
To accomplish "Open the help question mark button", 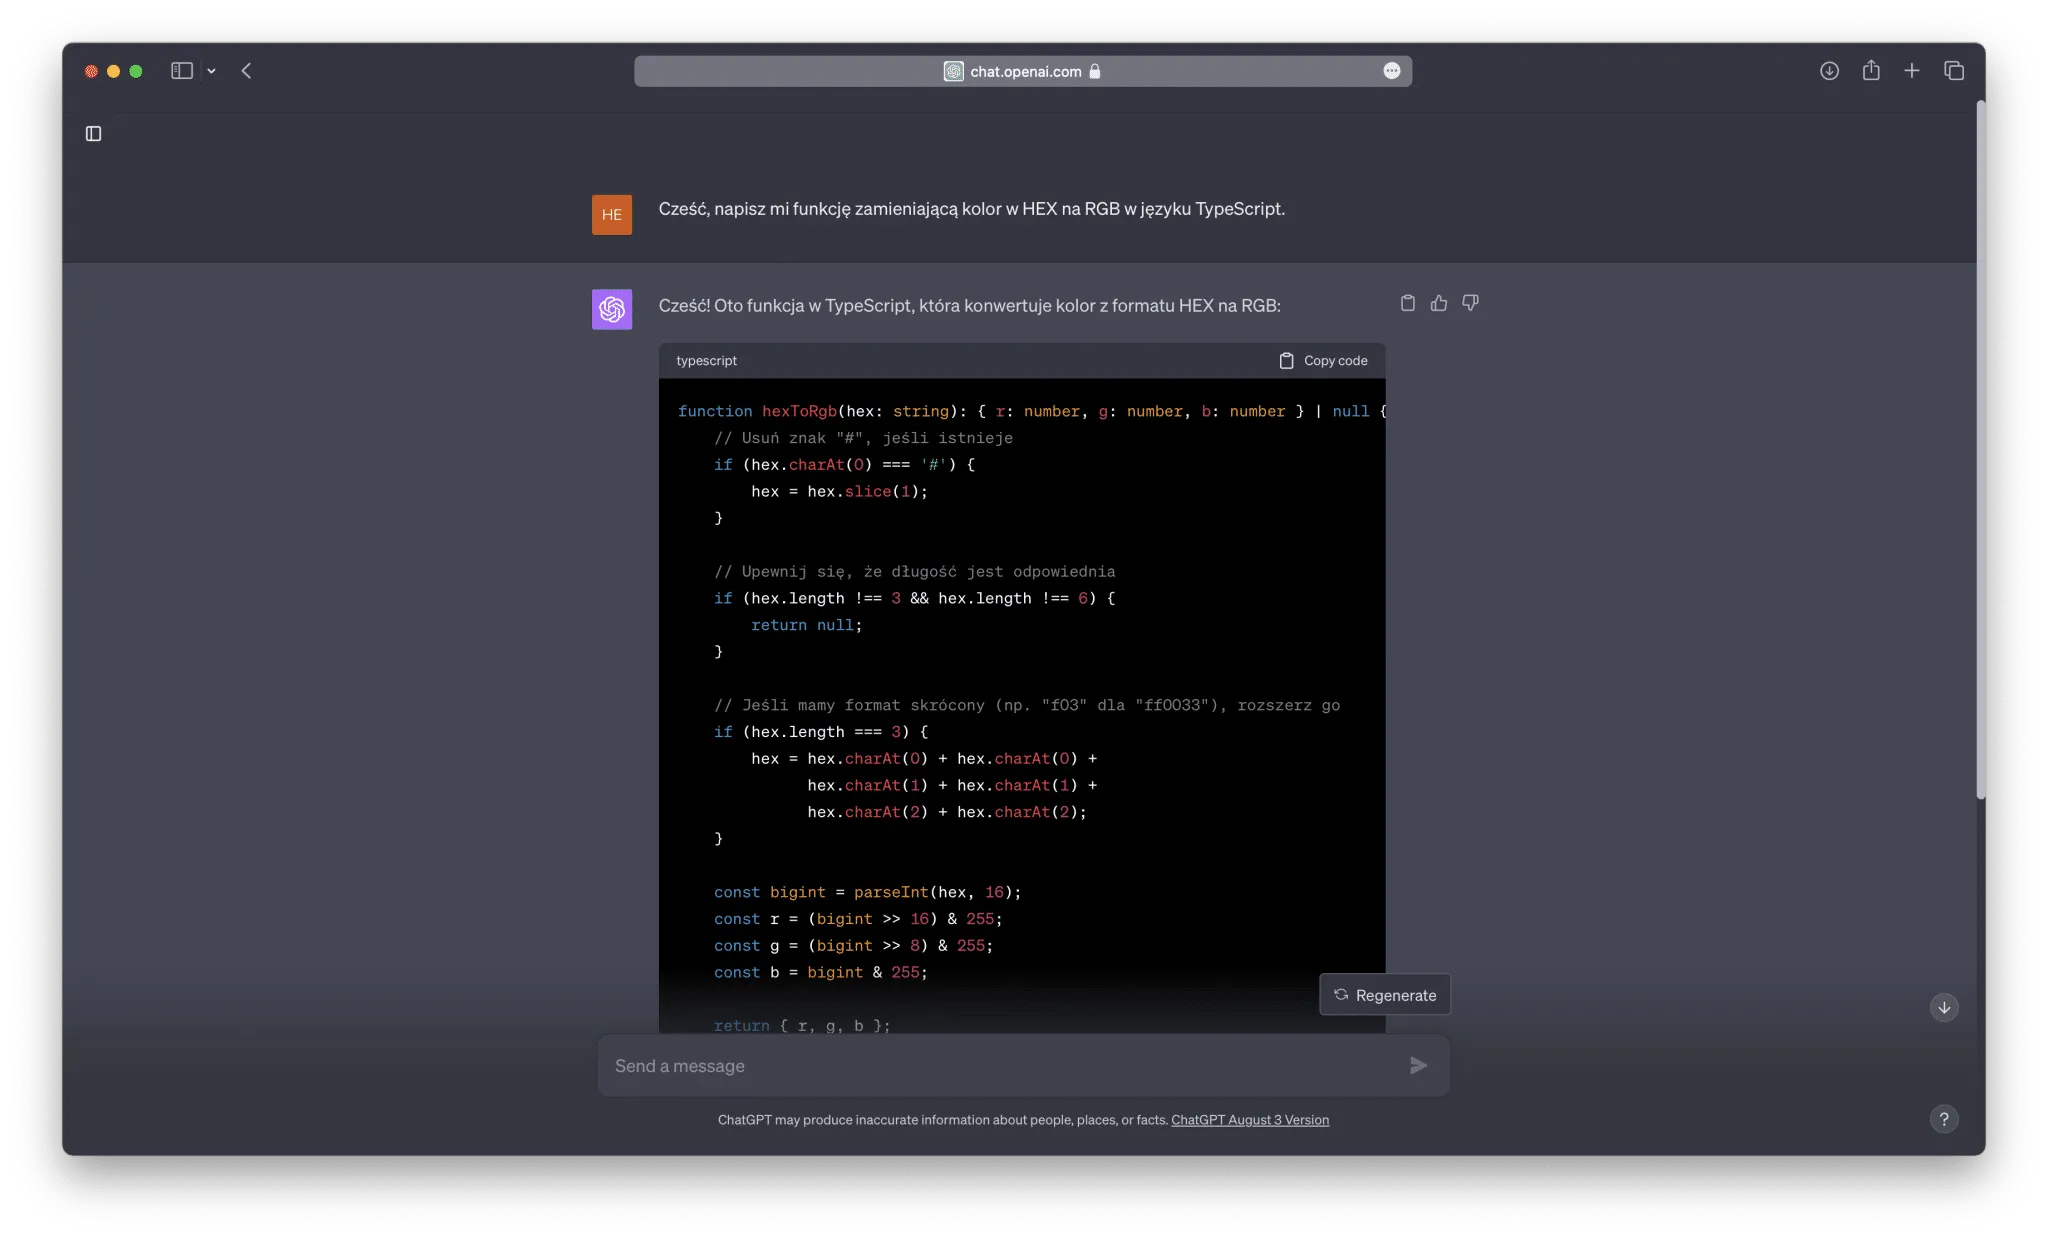I will [1944, 1120].
